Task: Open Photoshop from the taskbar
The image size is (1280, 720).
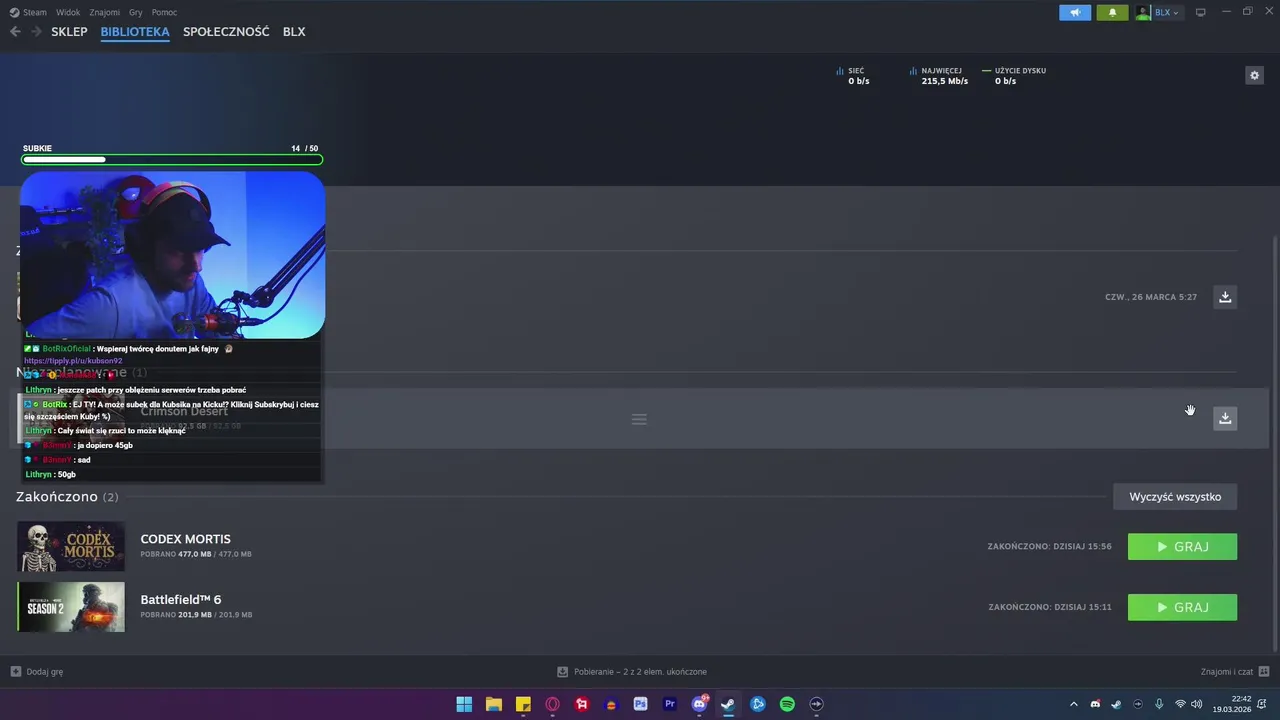Action: [x=641, y=704]
